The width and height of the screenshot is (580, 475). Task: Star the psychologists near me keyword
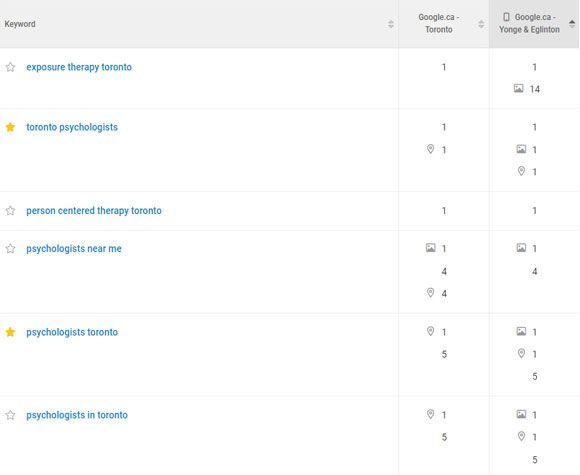pyautogui.click(x=10, y=249)
